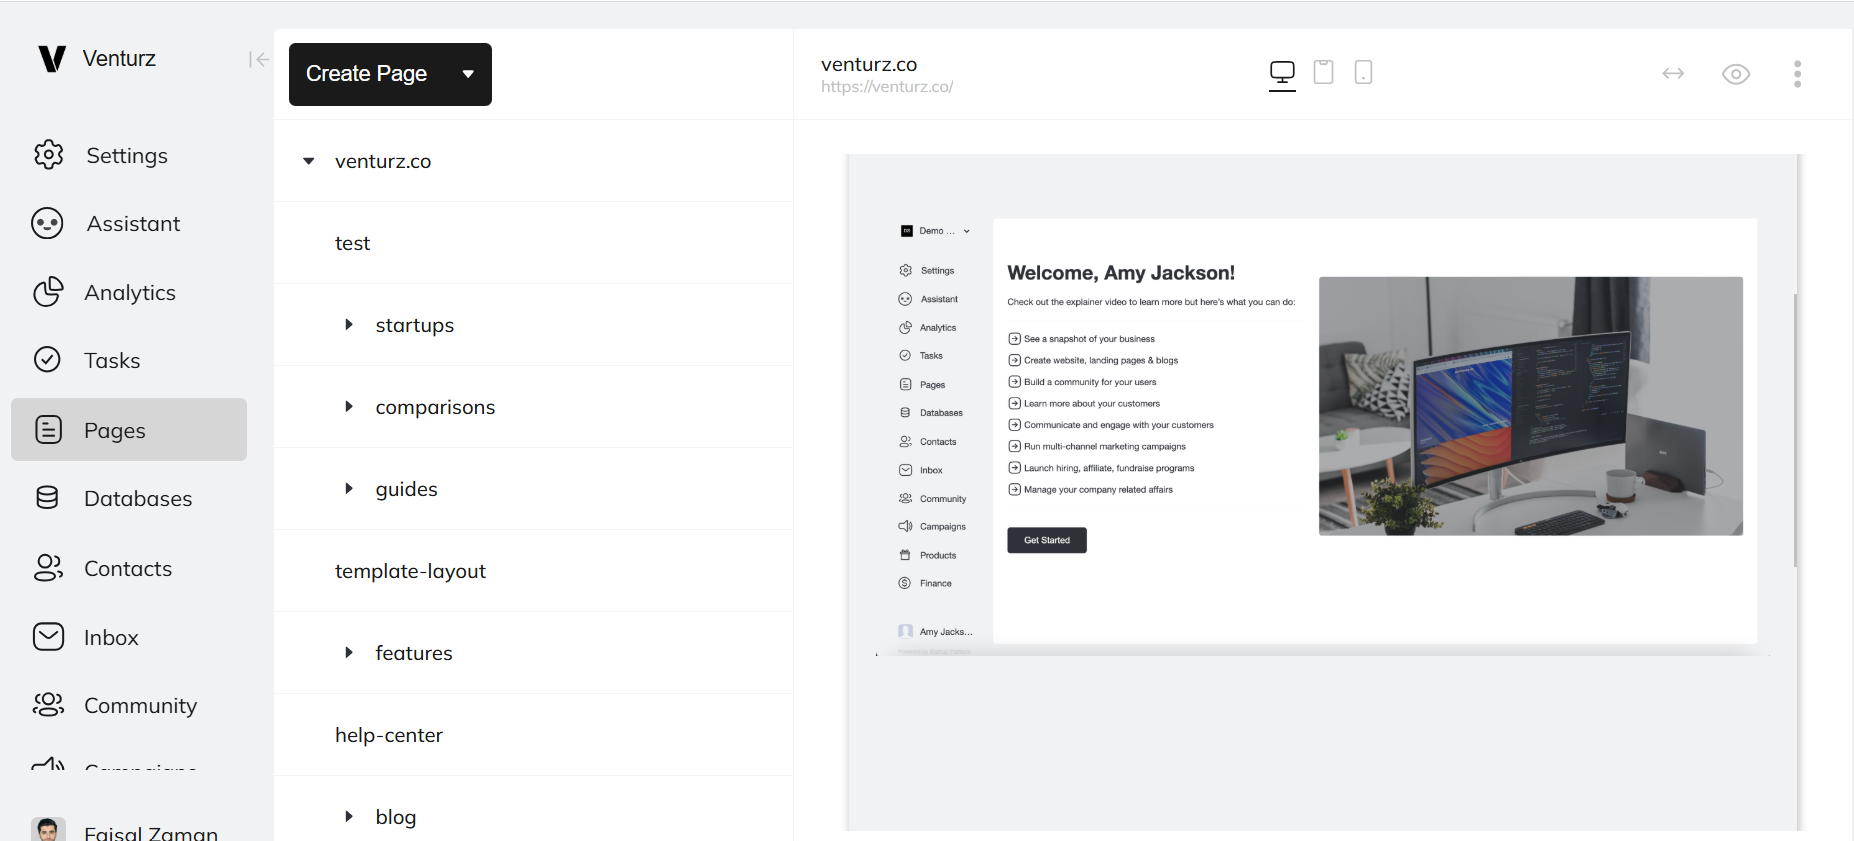Switch to desktop preview mode
1854x841 pixels.
coord(1282,73)
